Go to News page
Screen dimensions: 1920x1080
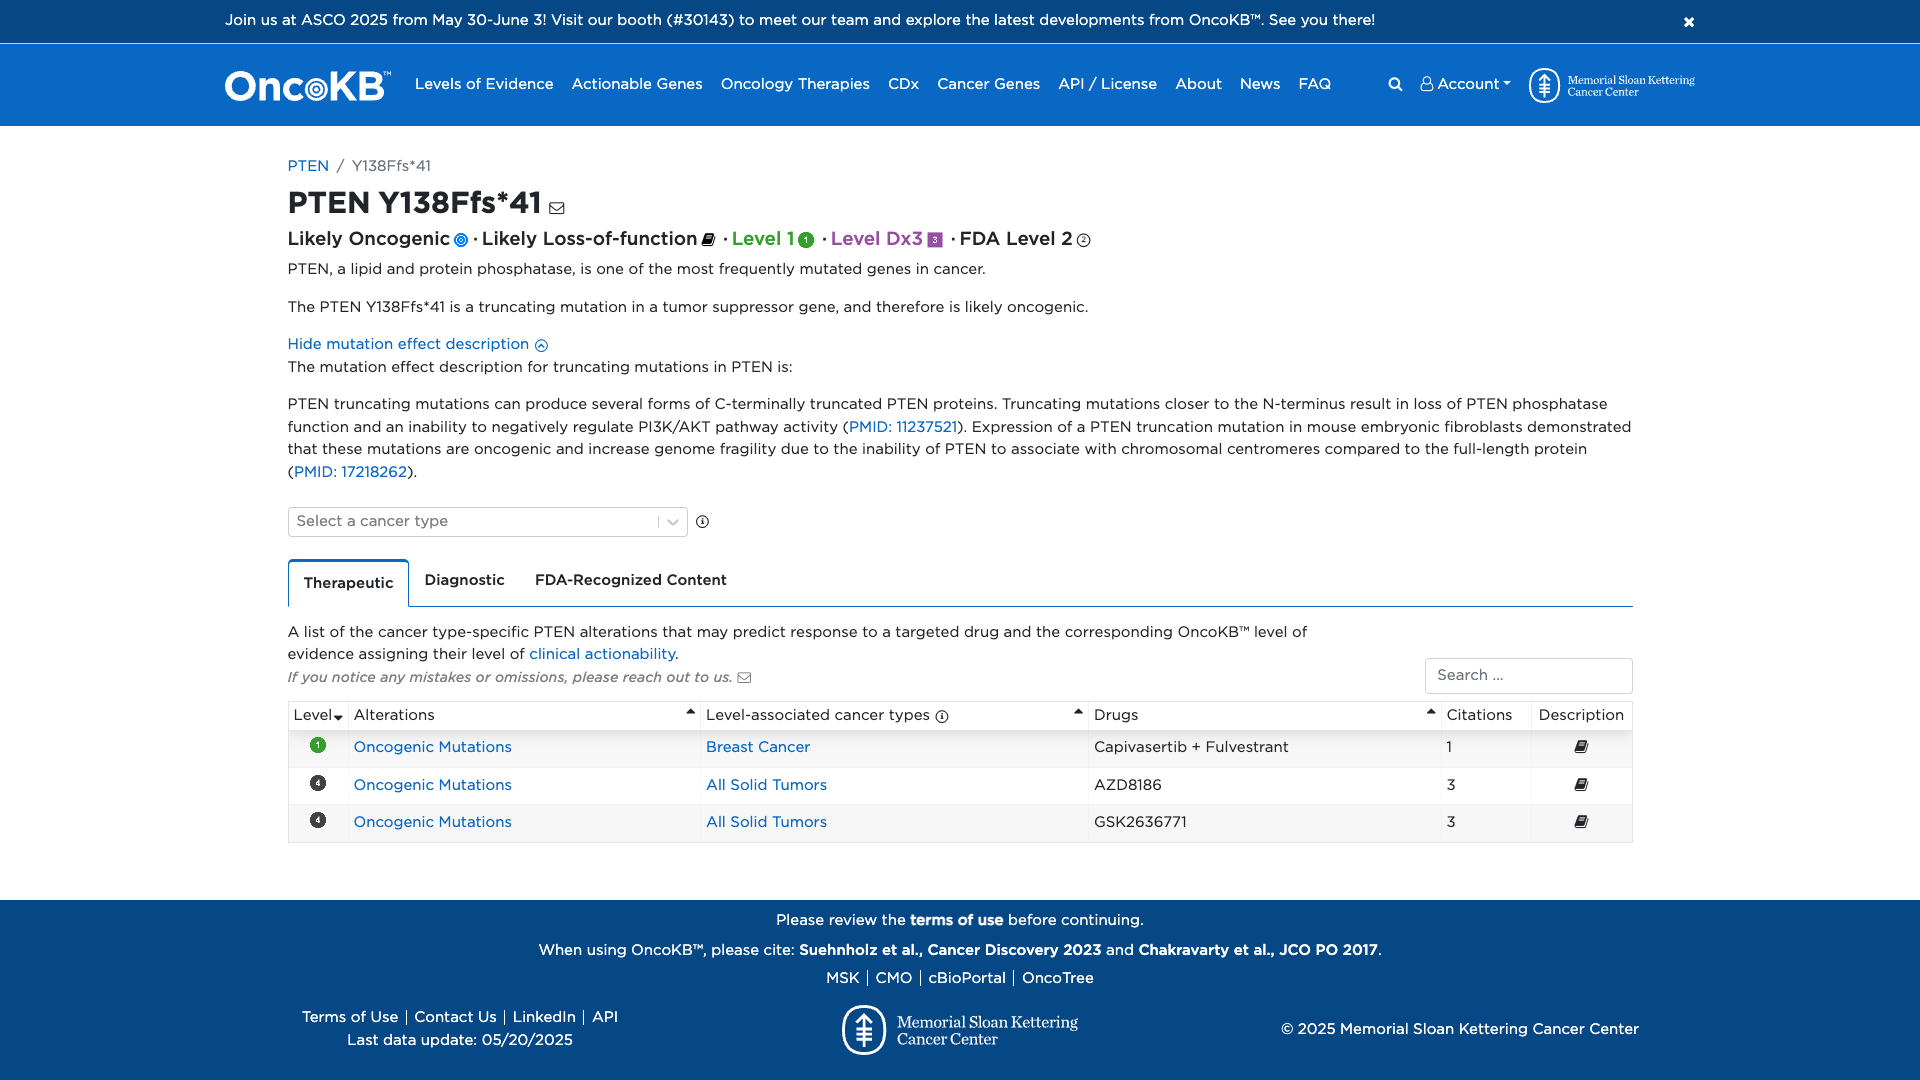pyautogui.click(x=1260, y=85)
